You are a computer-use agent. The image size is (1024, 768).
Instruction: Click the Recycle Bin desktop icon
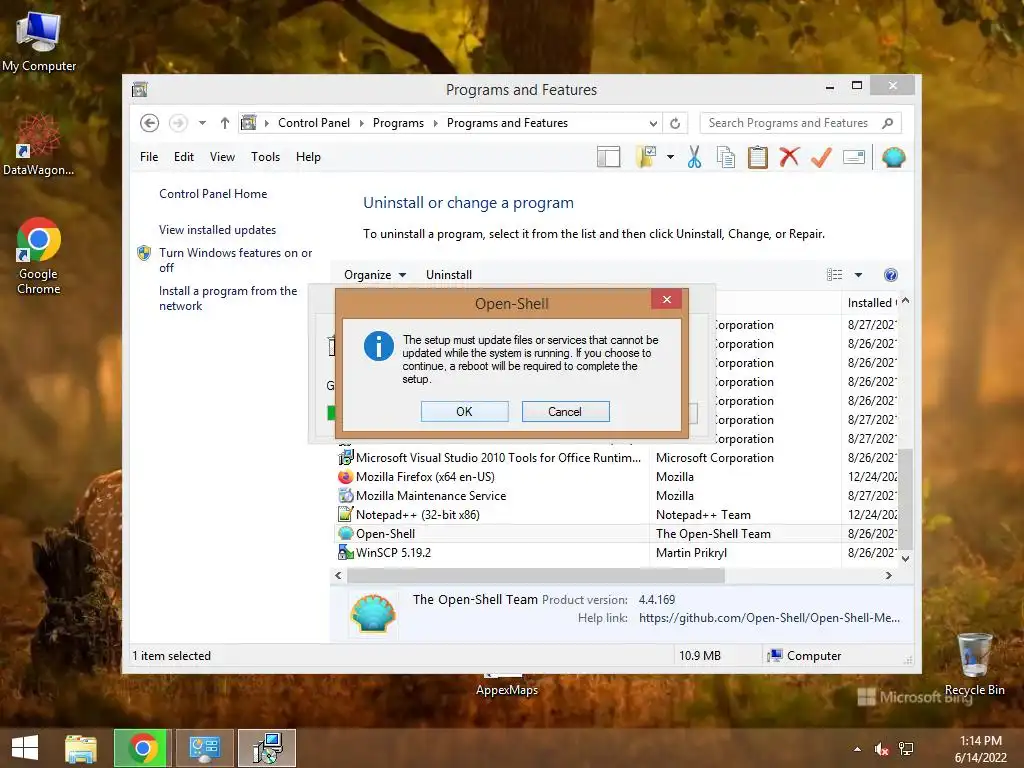pyautogui.click(x=974, y=664)
